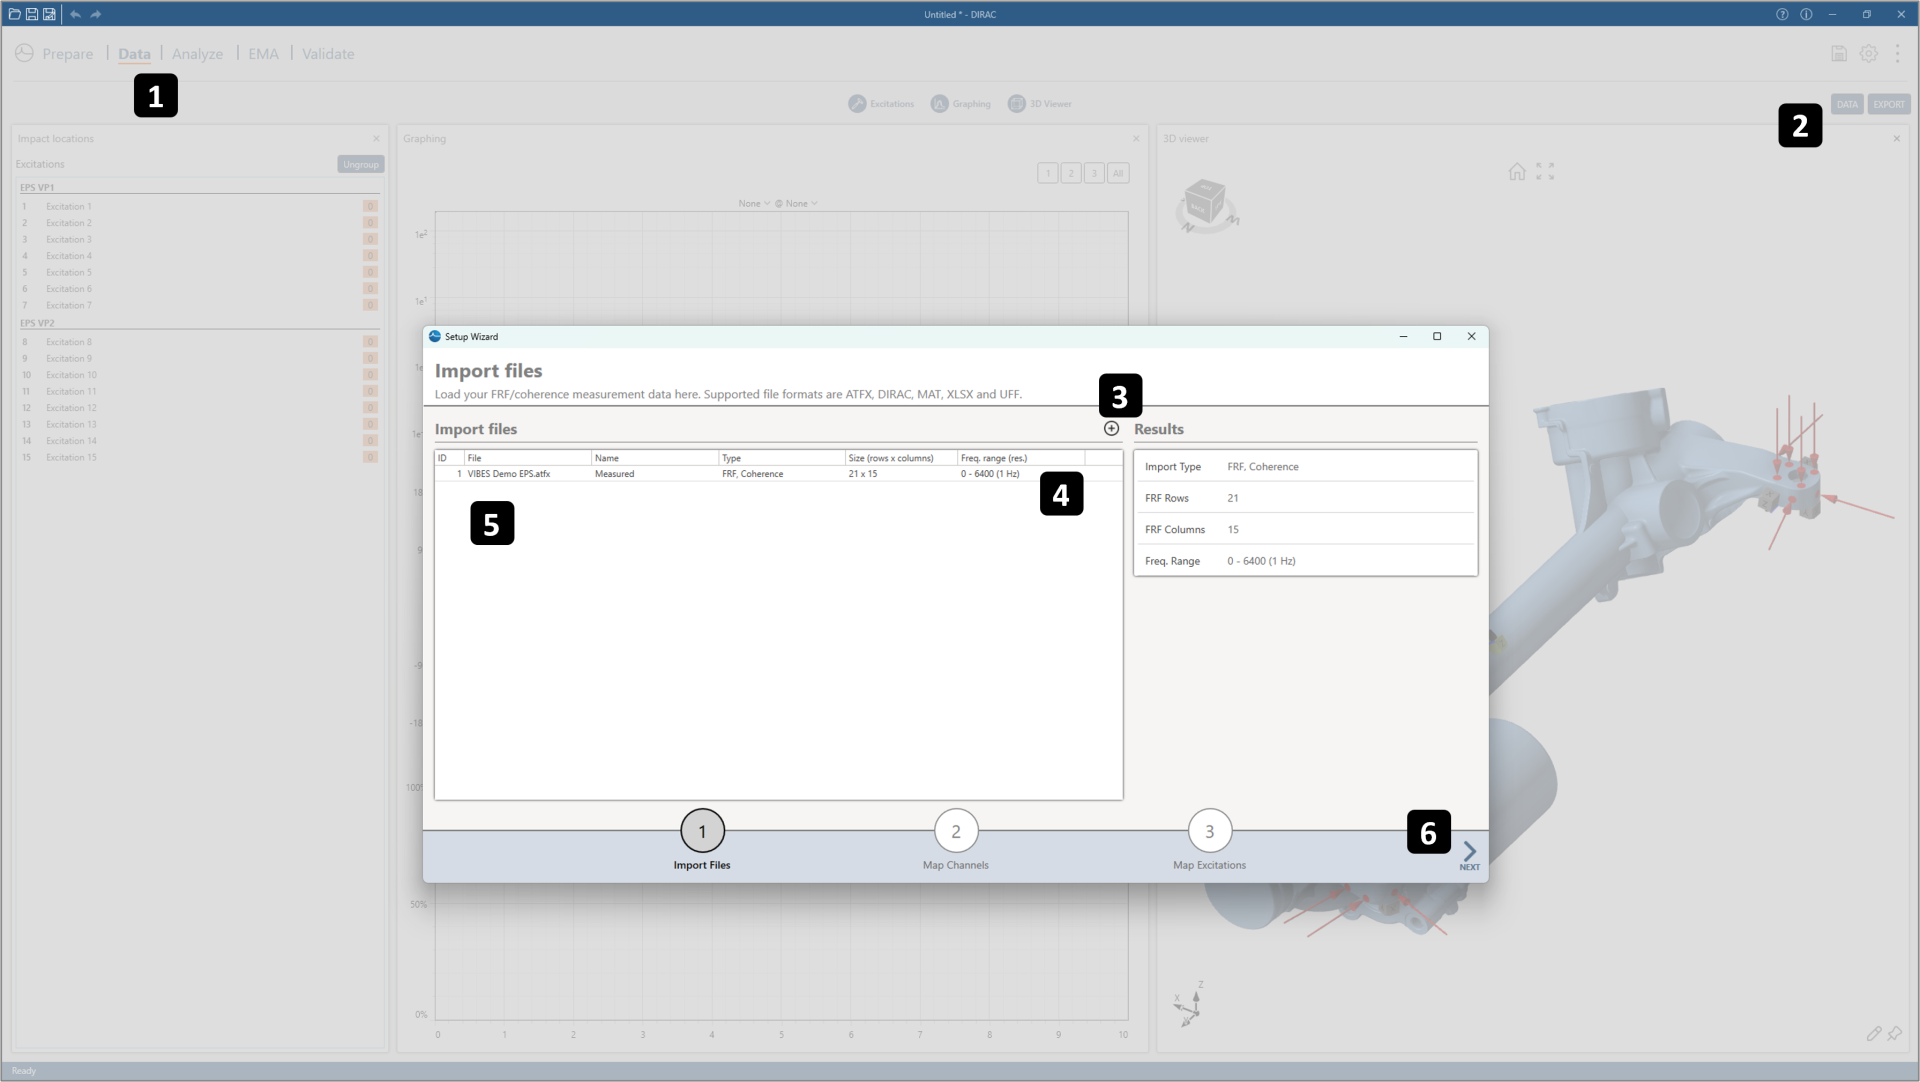This screenshot has width=1920, height=1082.
Task: Toggle the 3D Viewer panel button
Action: pyautogui.click(x=1040, y=104)
